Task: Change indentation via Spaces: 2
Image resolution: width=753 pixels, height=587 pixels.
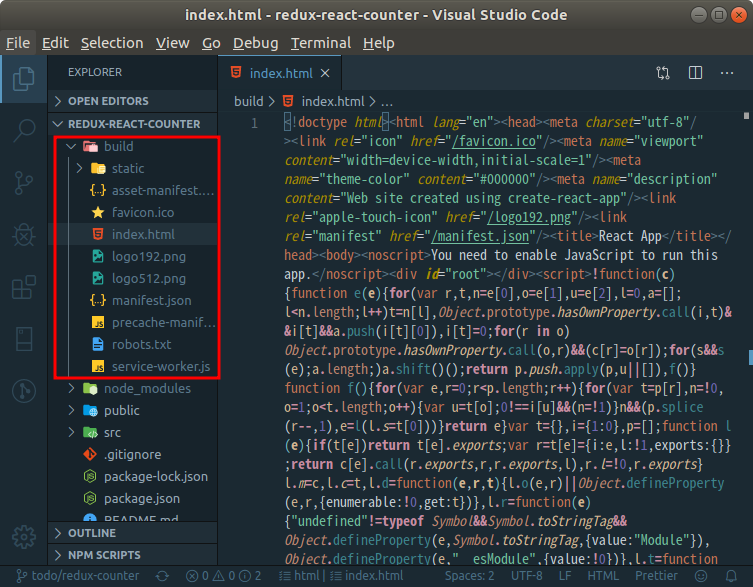Action: click(469, 576)
